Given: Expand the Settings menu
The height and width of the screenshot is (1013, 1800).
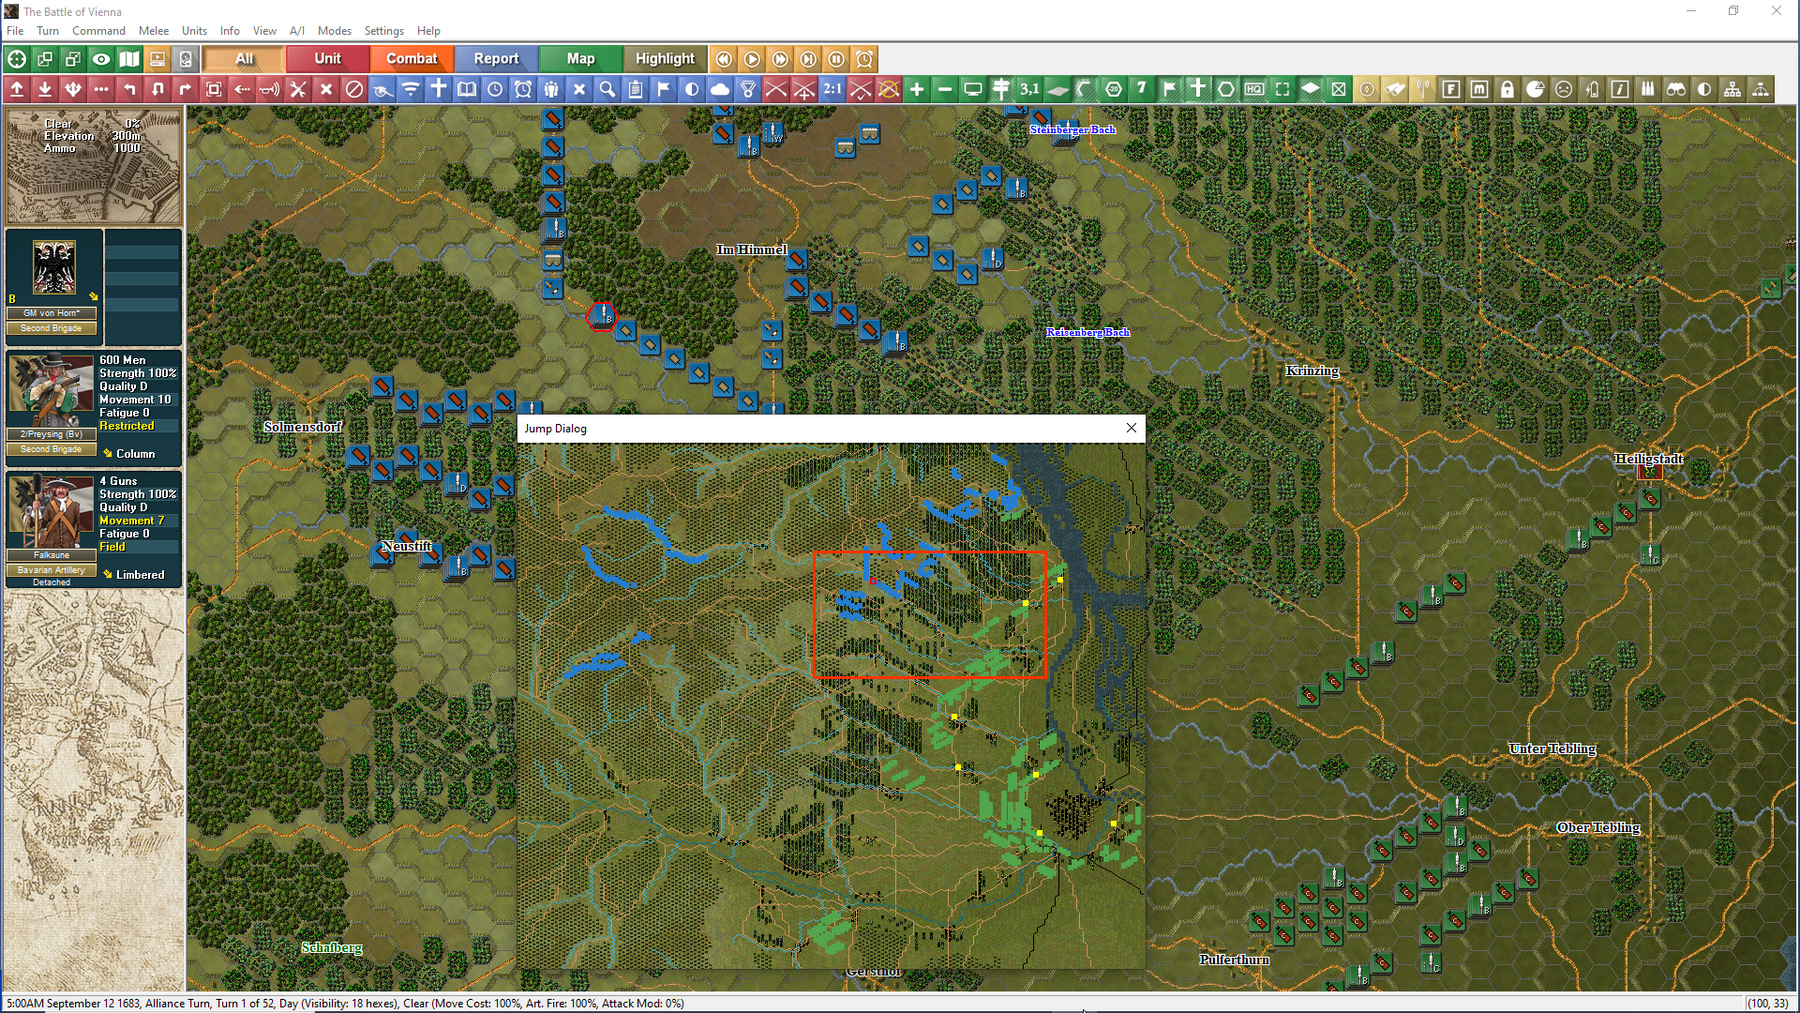Looking at the screenshot, I should tap(384, 31).
